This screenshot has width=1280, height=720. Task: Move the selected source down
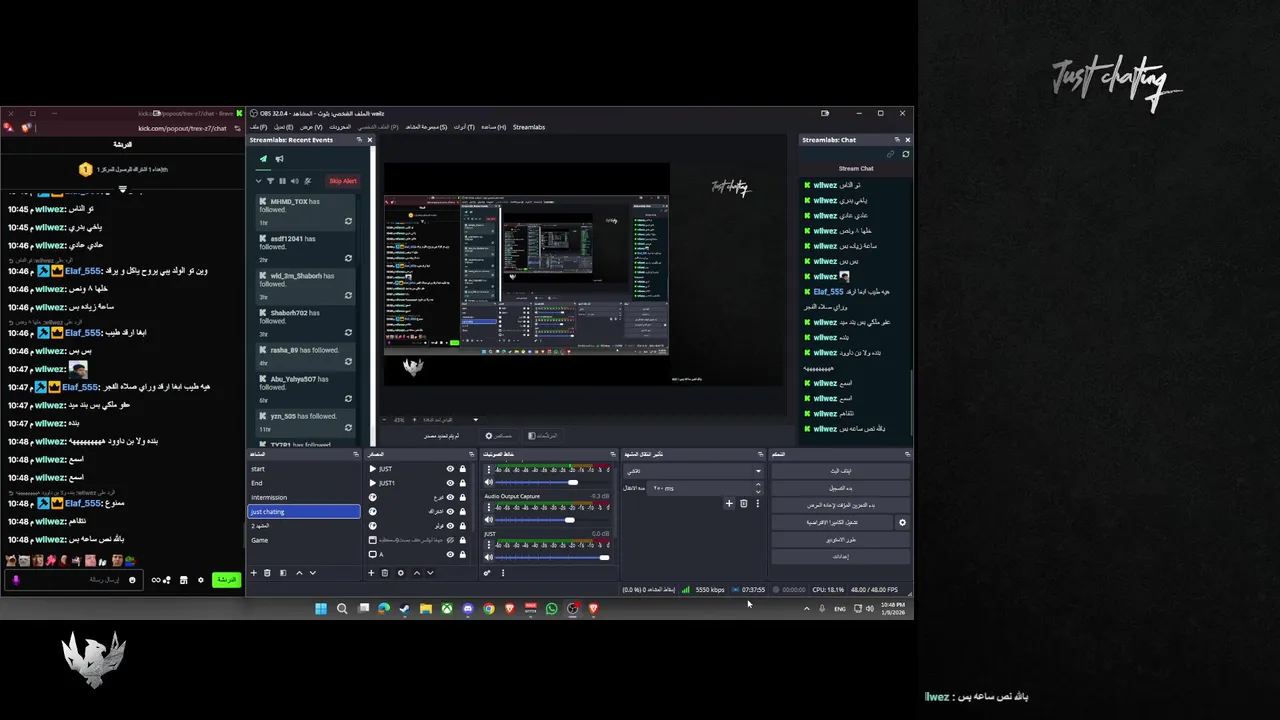(431, 573)
